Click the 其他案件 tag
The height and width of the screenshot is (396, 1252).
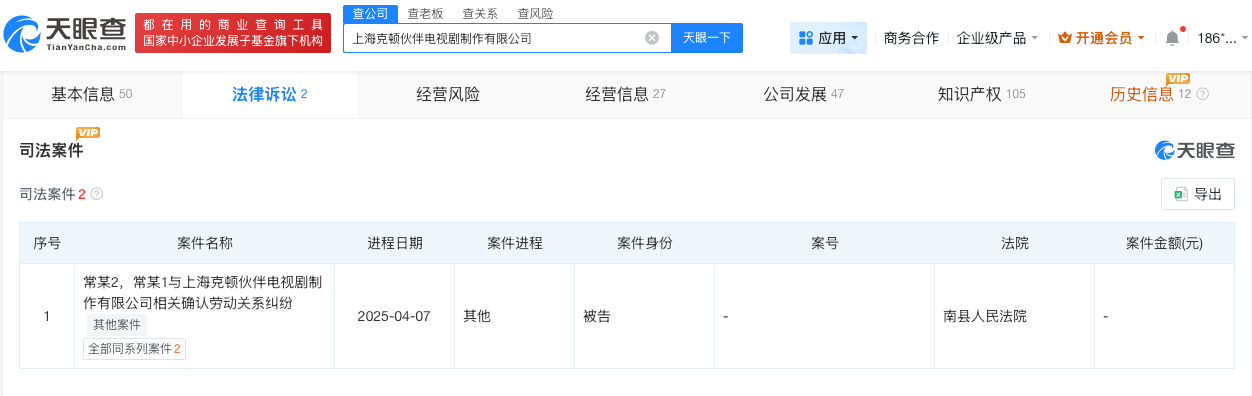click(x=117, y=324)
